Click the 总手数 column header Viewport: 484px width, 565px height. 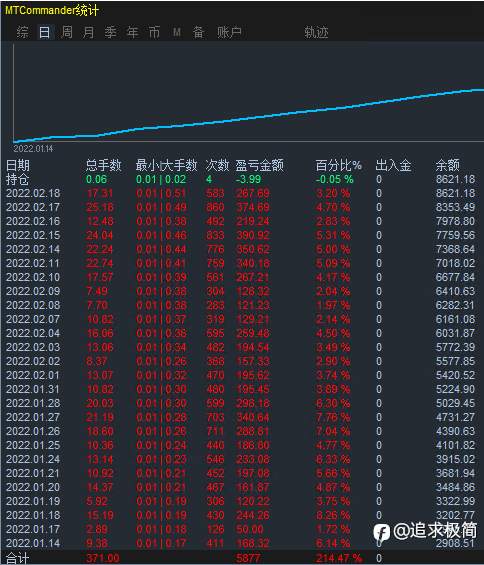tap(103, 165)
